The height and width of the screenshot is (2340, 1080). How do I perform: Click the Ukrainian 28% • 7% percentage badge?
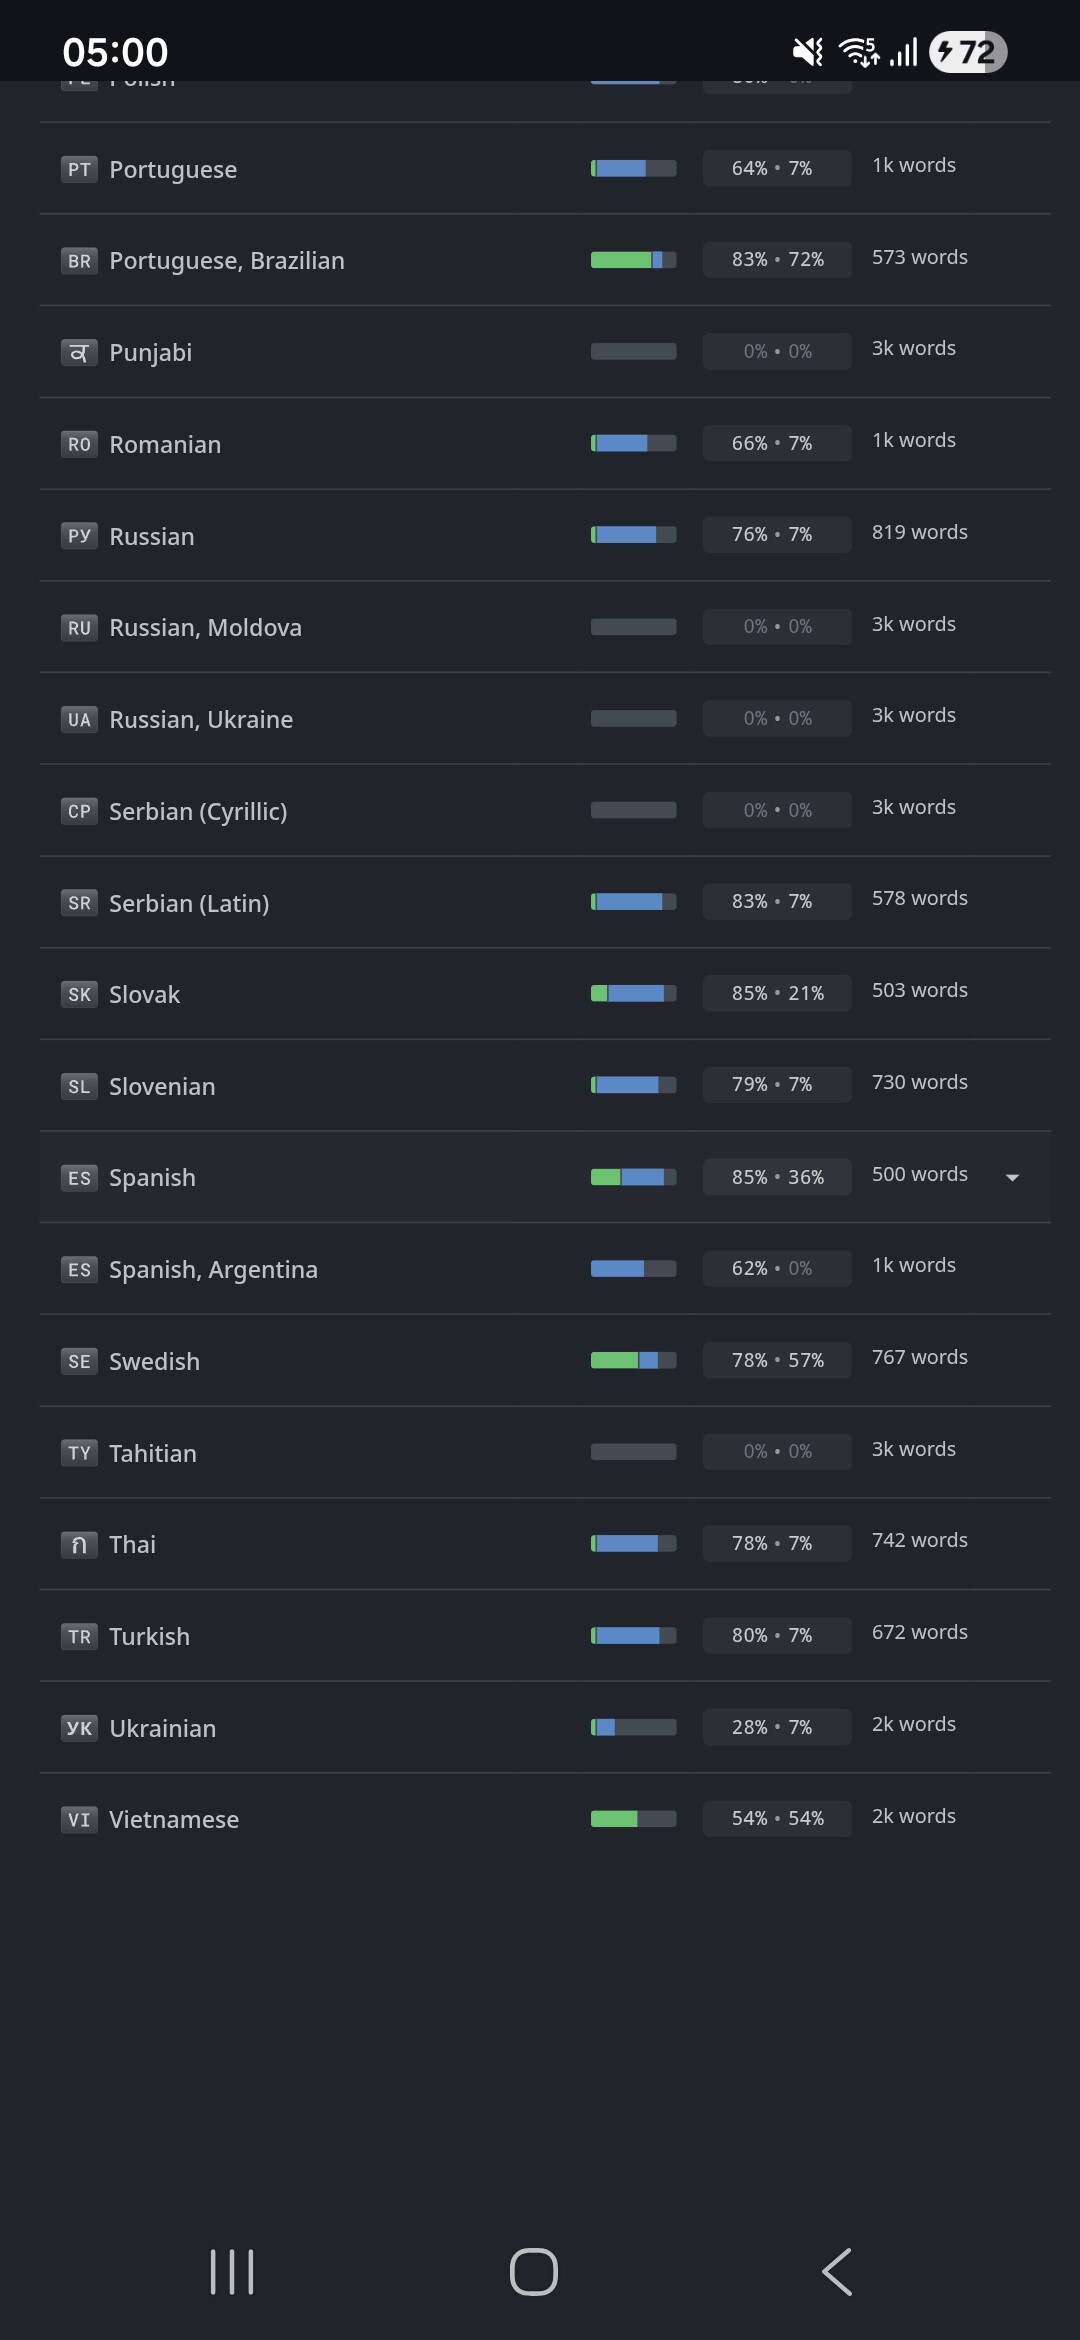coord(776,1727)
